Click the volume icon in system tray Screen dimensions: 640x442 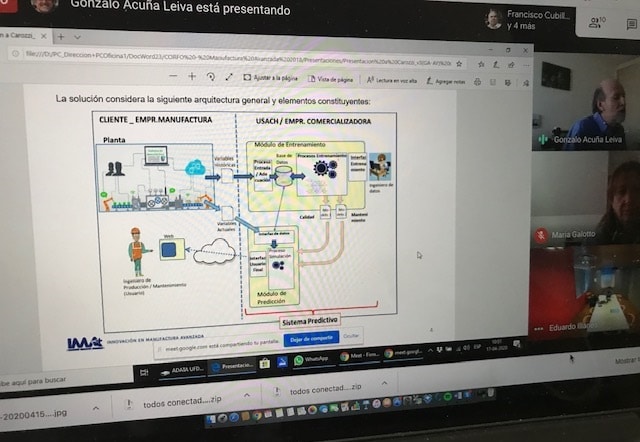coord(466,348)
